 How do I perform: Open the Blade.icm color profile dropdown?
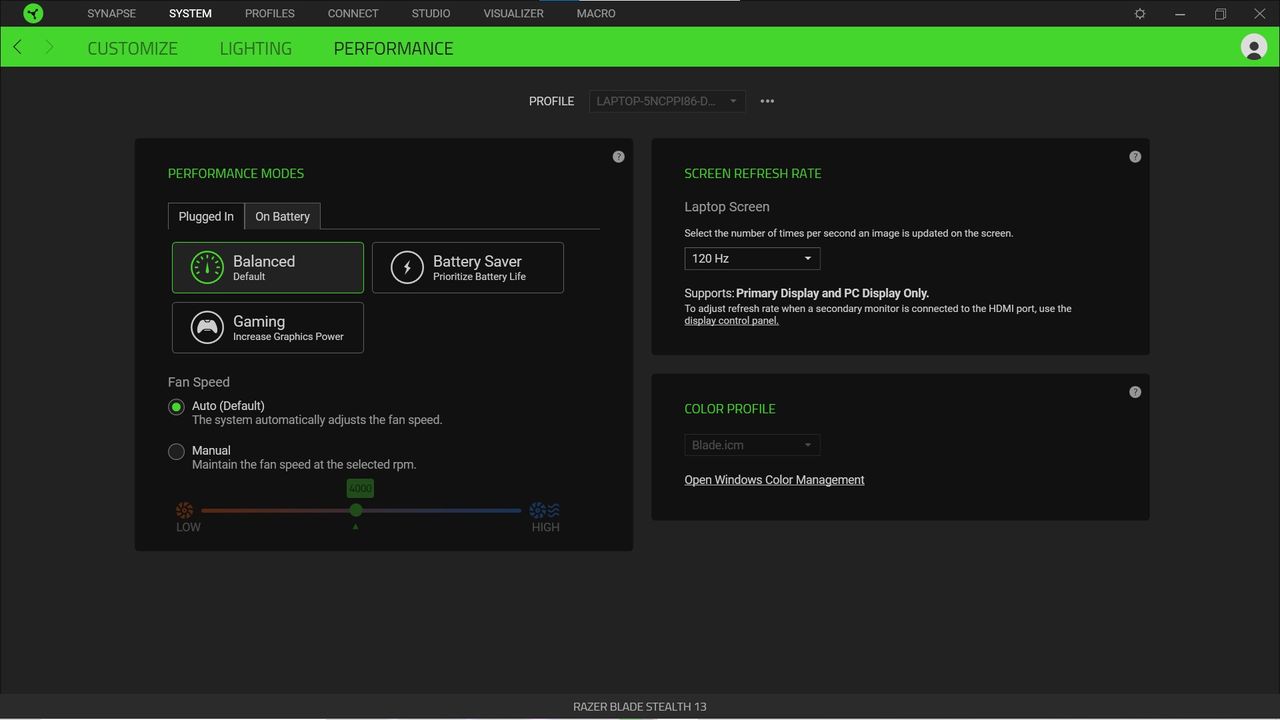[x=752, y=445]
